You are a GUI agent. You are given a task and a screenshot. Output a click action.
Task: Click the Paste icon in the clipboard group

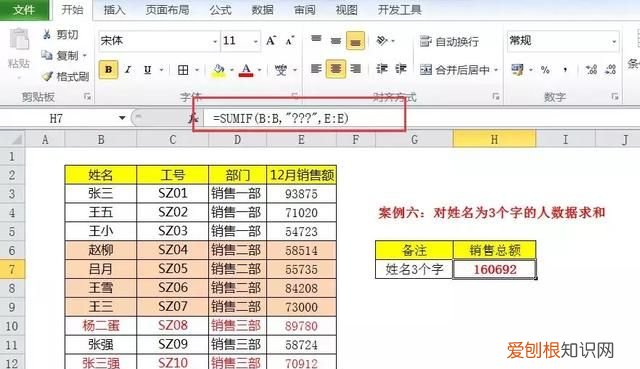pos(19,40)
